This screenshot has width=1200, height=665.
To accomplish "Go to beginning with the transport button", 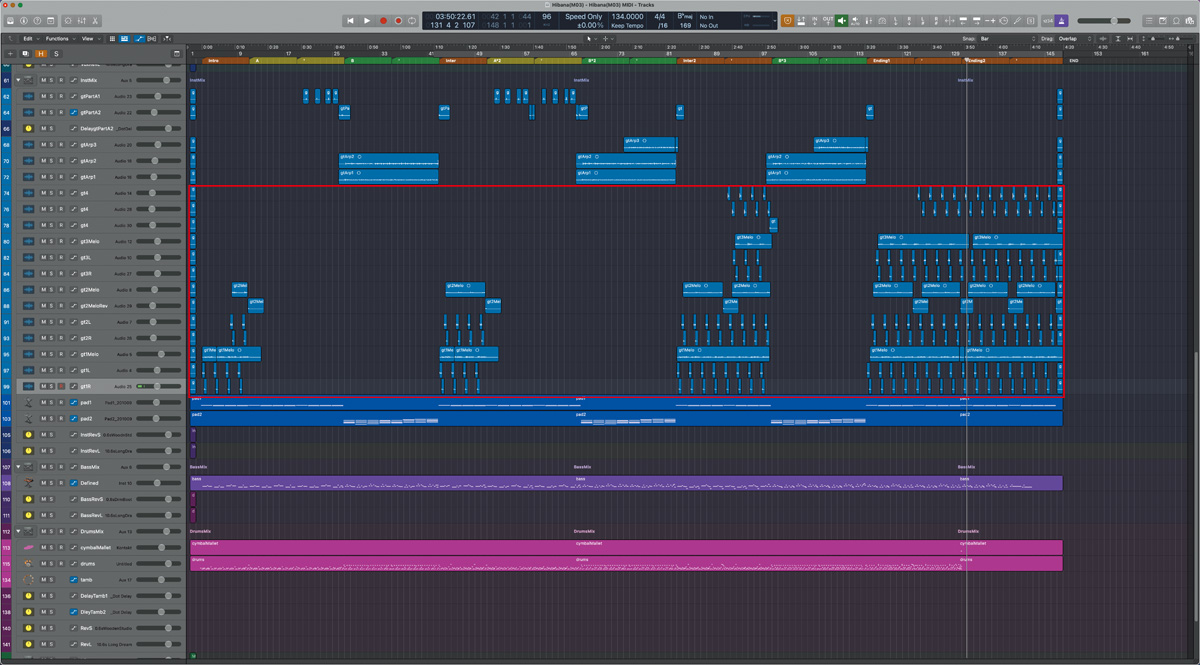I will [x=350, y=21].
